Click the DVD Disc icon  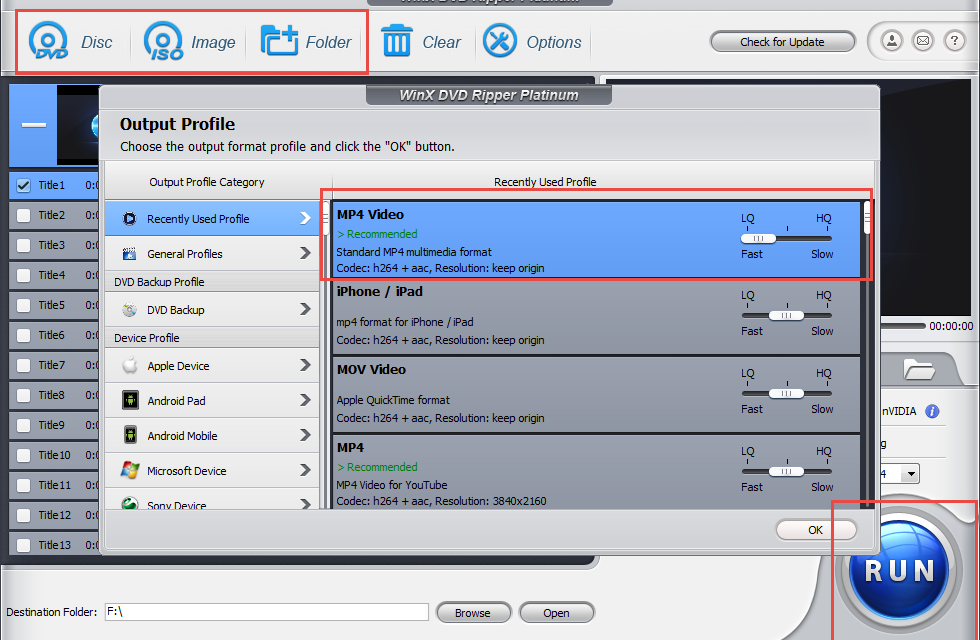(x=47, y=42)
